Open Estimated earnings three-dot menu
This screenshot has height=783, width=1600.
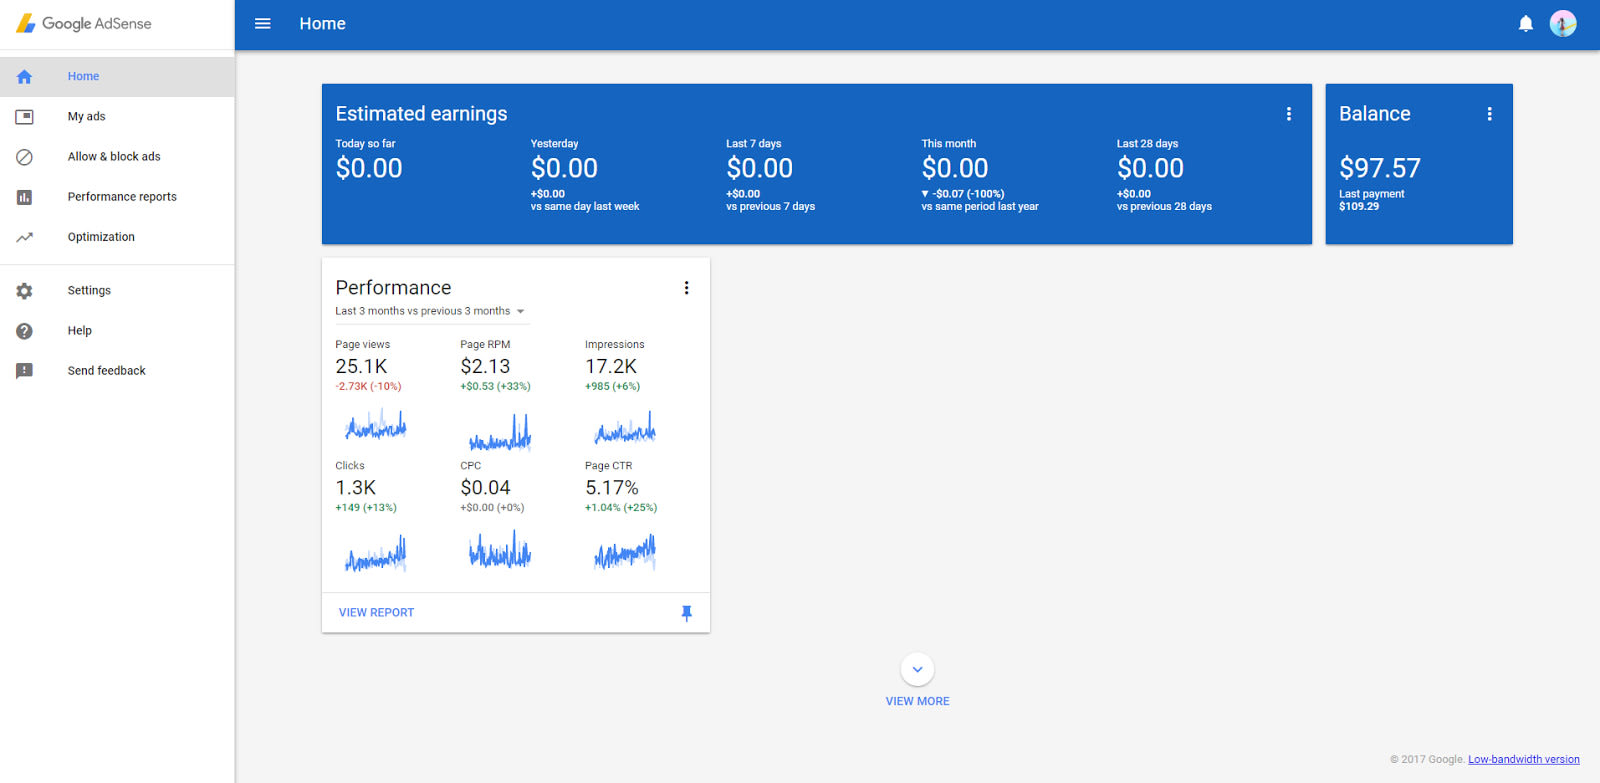tap(1288, 114)
